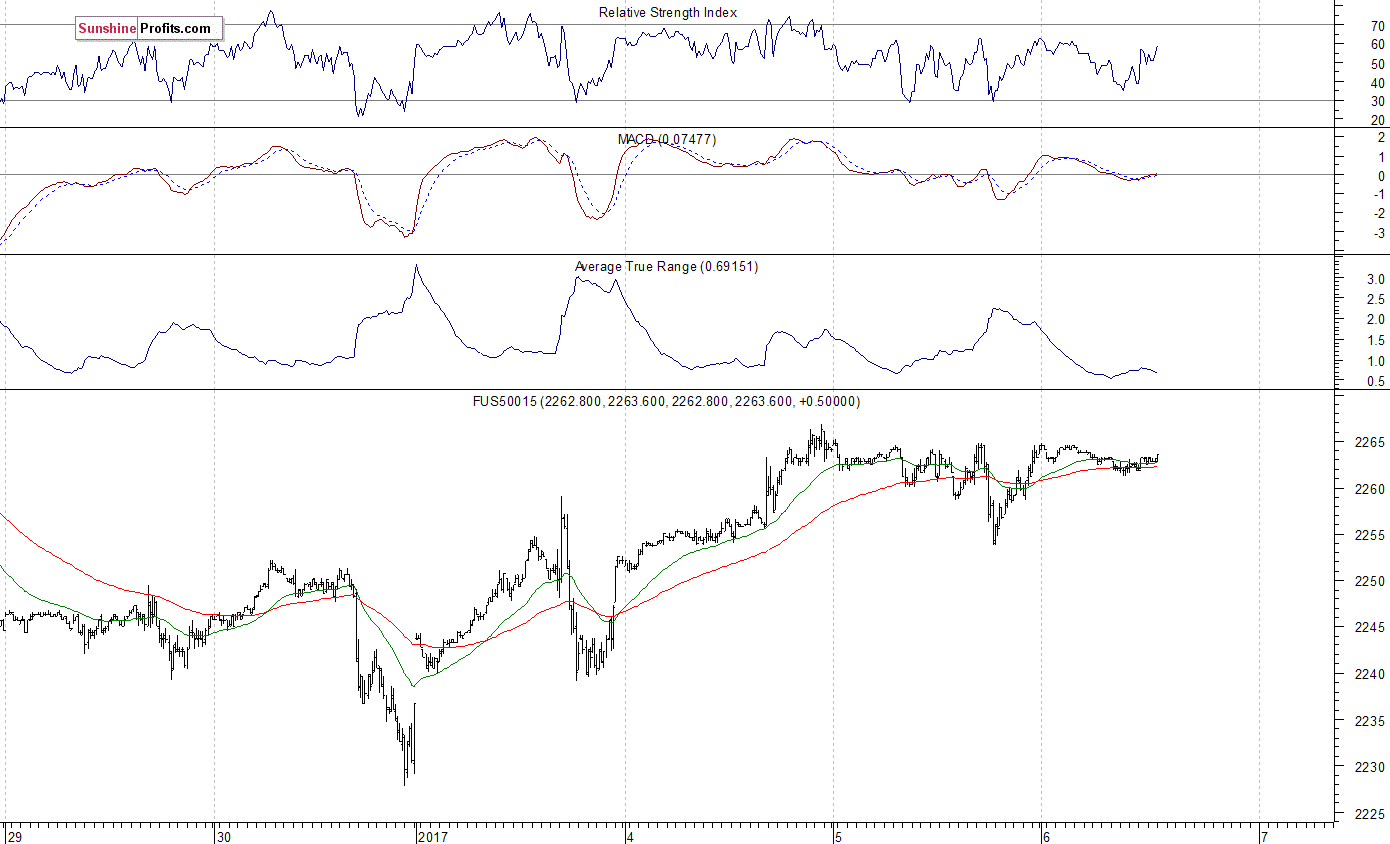The image size is (1390, 844).
Task: Click the 5 date axis label
Action: (x=840, y=836)
